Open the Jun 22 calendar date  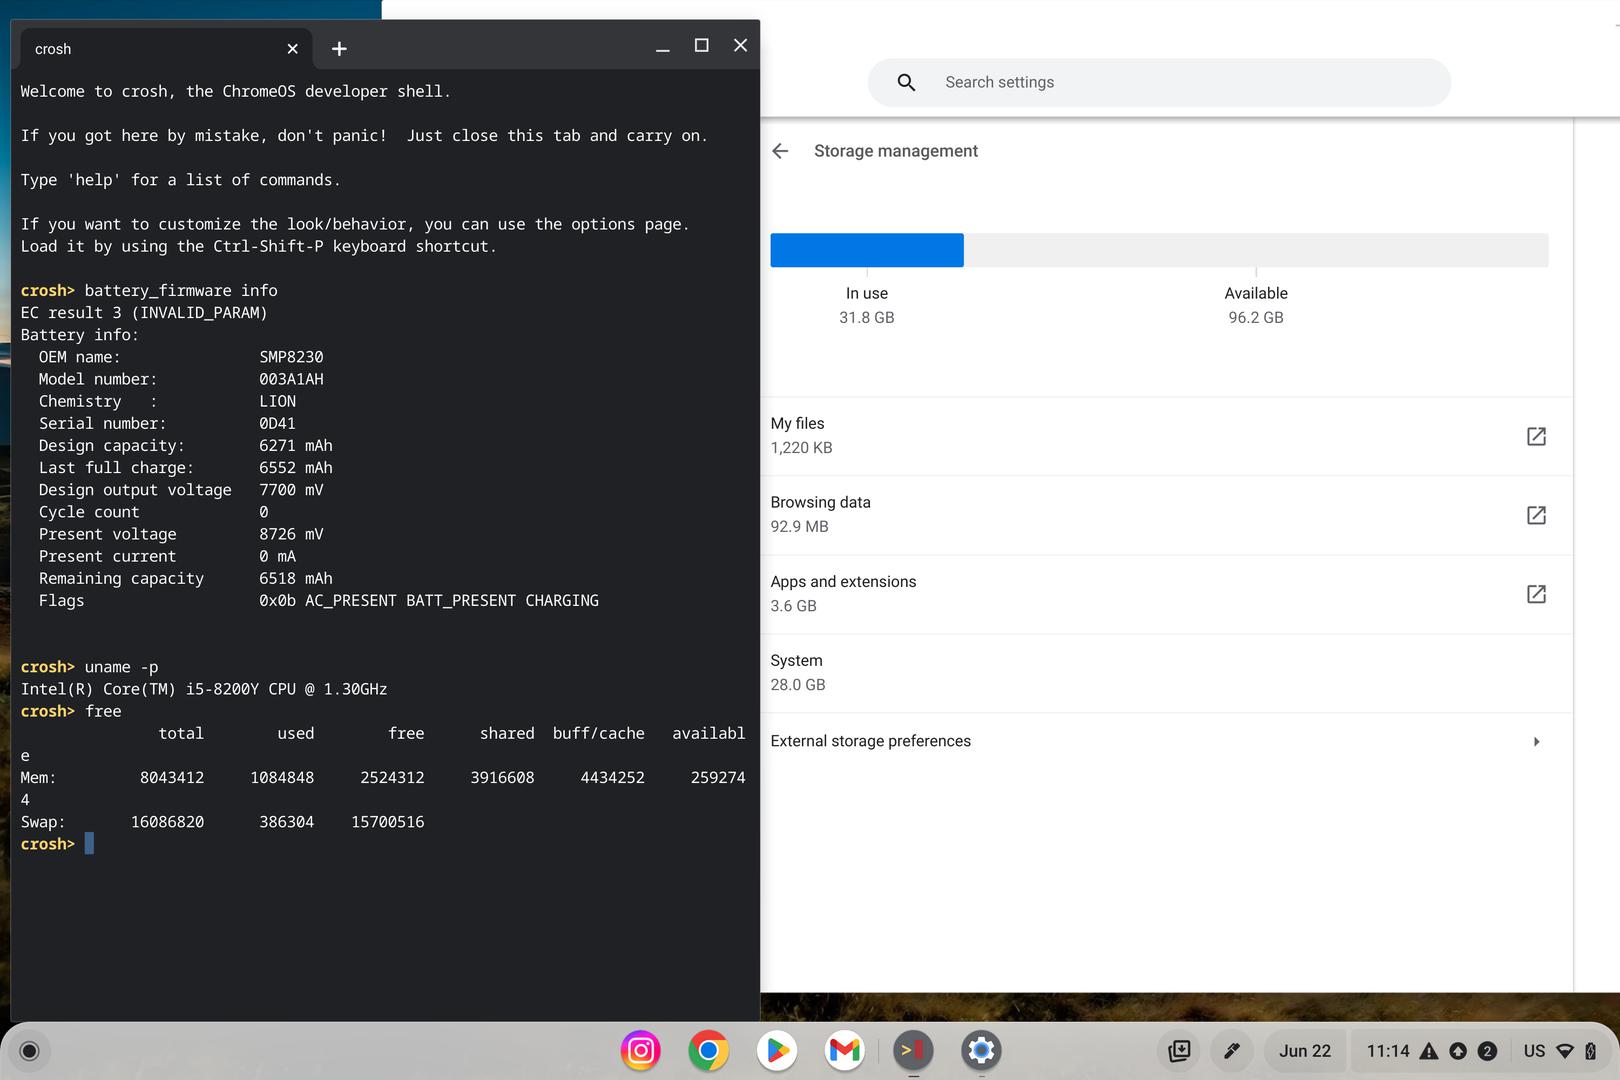point(1304,1051)
